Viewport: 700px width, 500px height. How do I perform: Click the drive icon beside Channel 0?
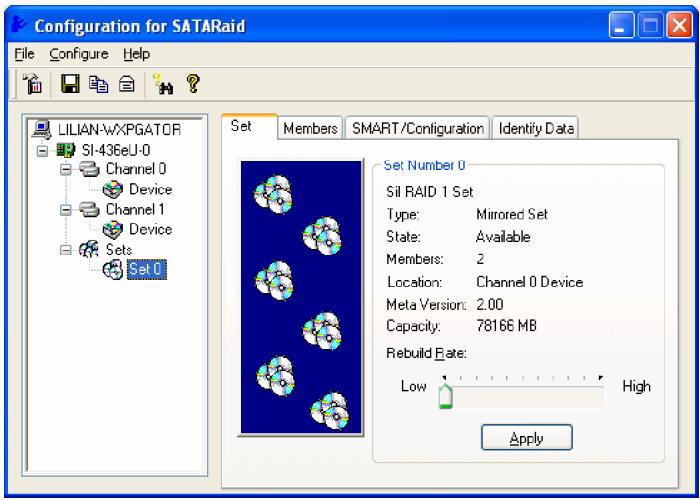(x=89, y=169)
